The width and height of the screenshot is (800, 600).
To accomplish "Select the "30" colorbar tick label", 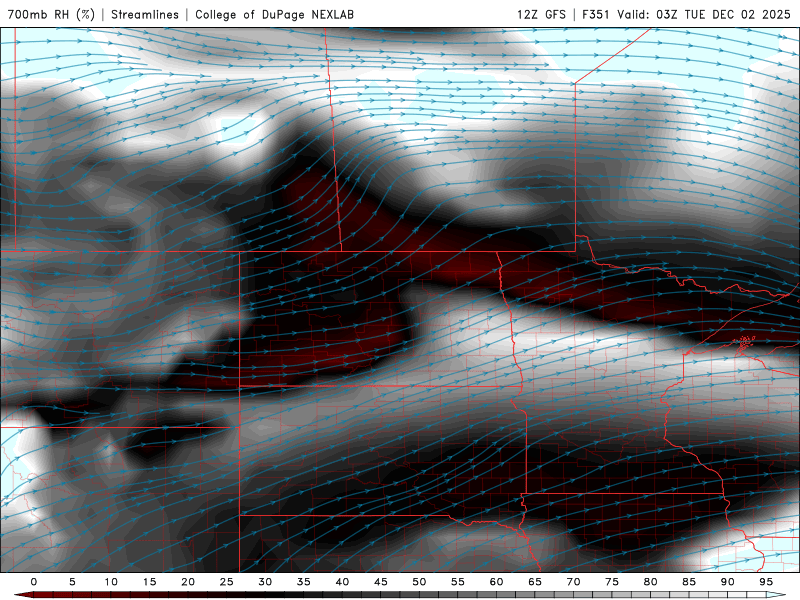I will coord(265,582).
